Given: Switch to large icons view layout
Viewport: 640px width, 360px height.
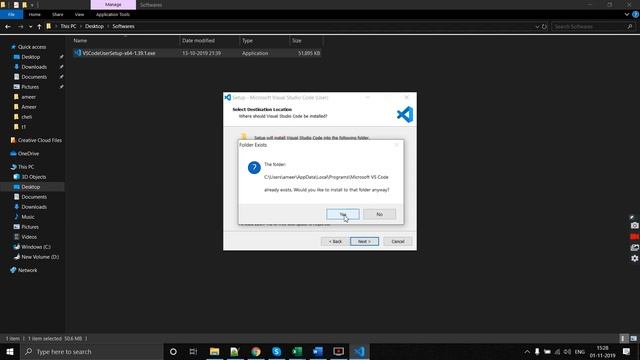Looking at the screenshot, I should point(633,338).
